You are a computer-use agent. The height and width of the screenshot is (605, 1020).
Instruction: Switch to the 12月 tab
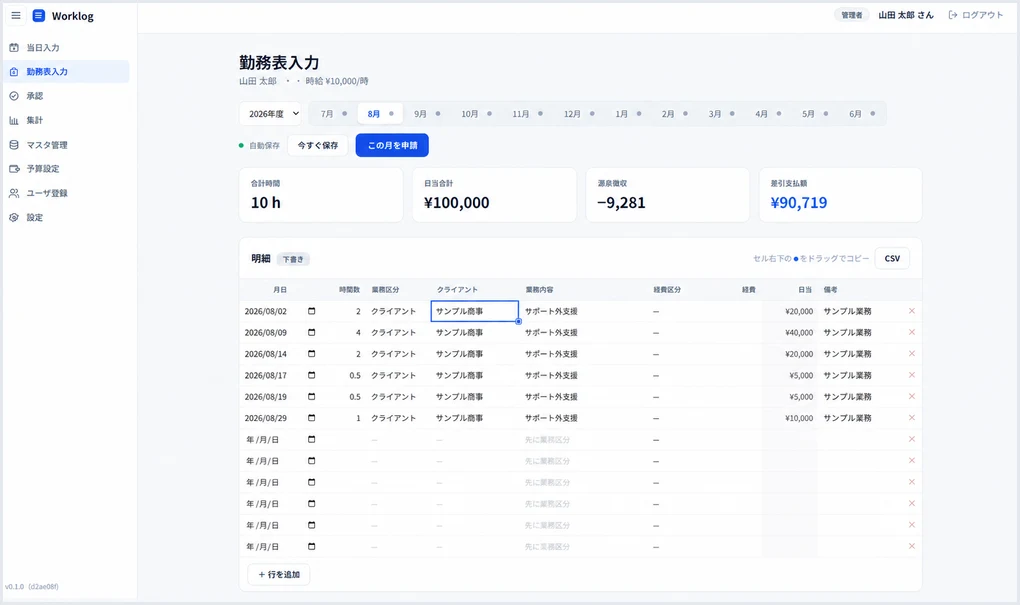[x=578, y=114]
